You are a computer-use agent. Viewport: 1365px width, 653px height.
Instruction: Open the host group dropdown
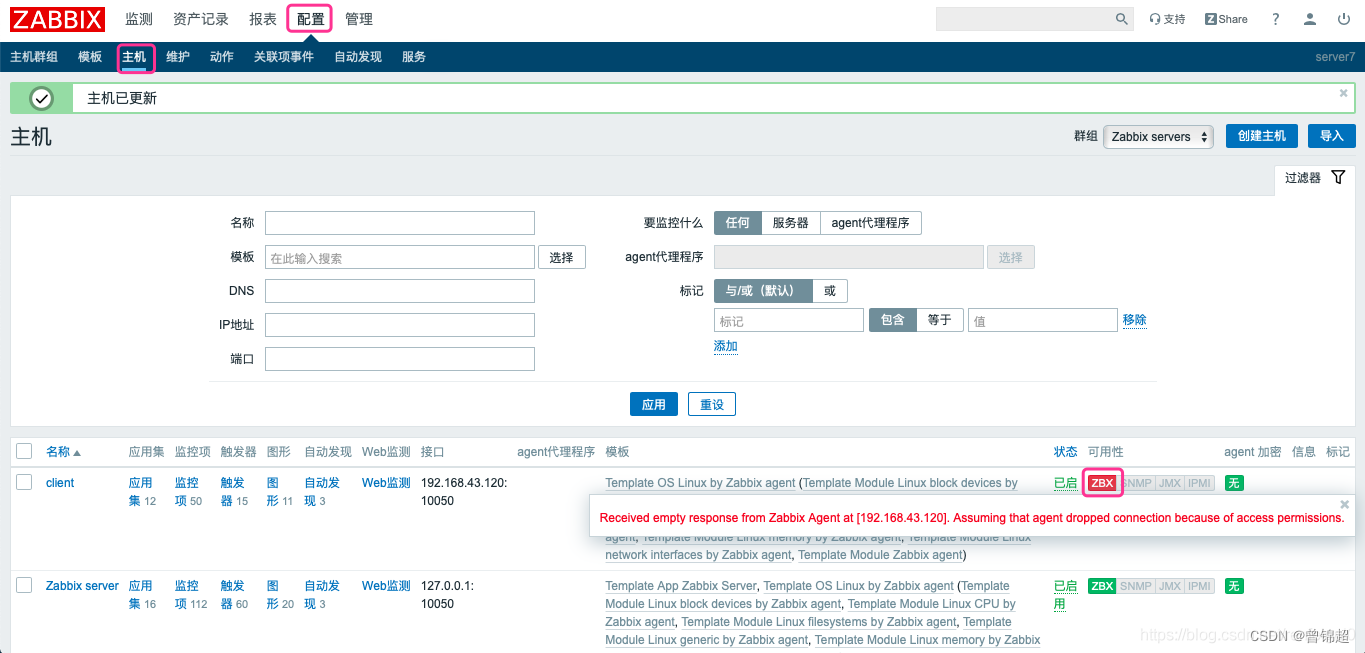(x=1158, y=137)
